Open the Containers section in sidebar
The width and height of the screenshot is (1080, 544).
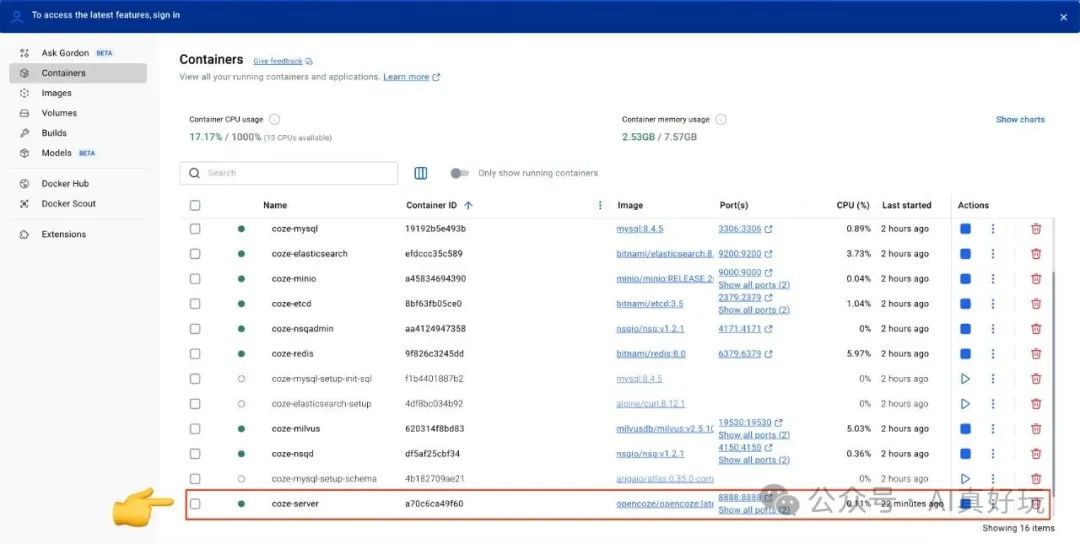click(78, 73)
